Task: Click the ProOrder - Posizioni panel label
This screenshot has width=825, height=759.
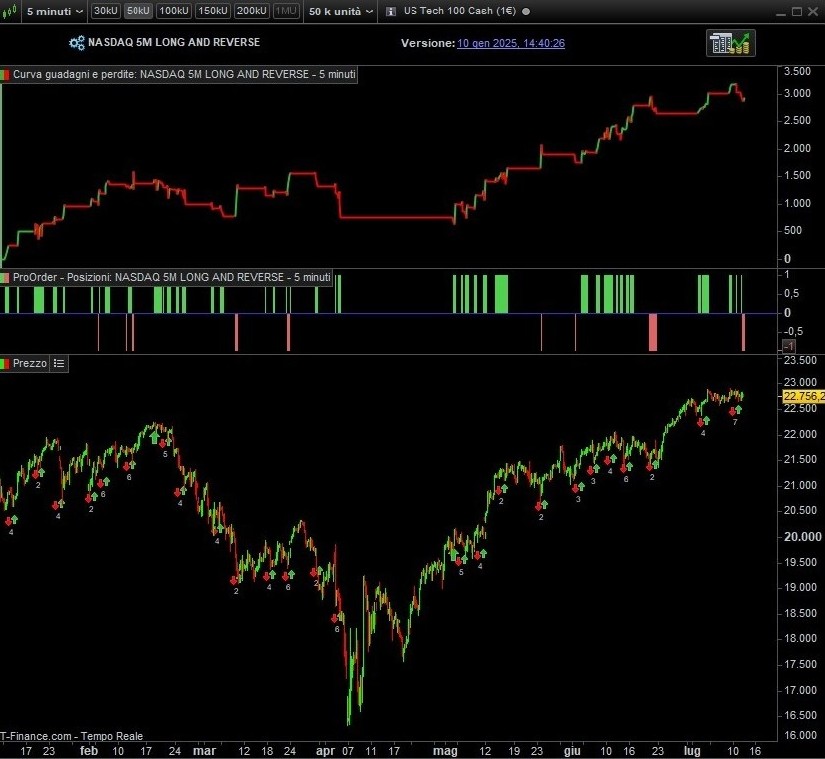Action: [172, 277]
